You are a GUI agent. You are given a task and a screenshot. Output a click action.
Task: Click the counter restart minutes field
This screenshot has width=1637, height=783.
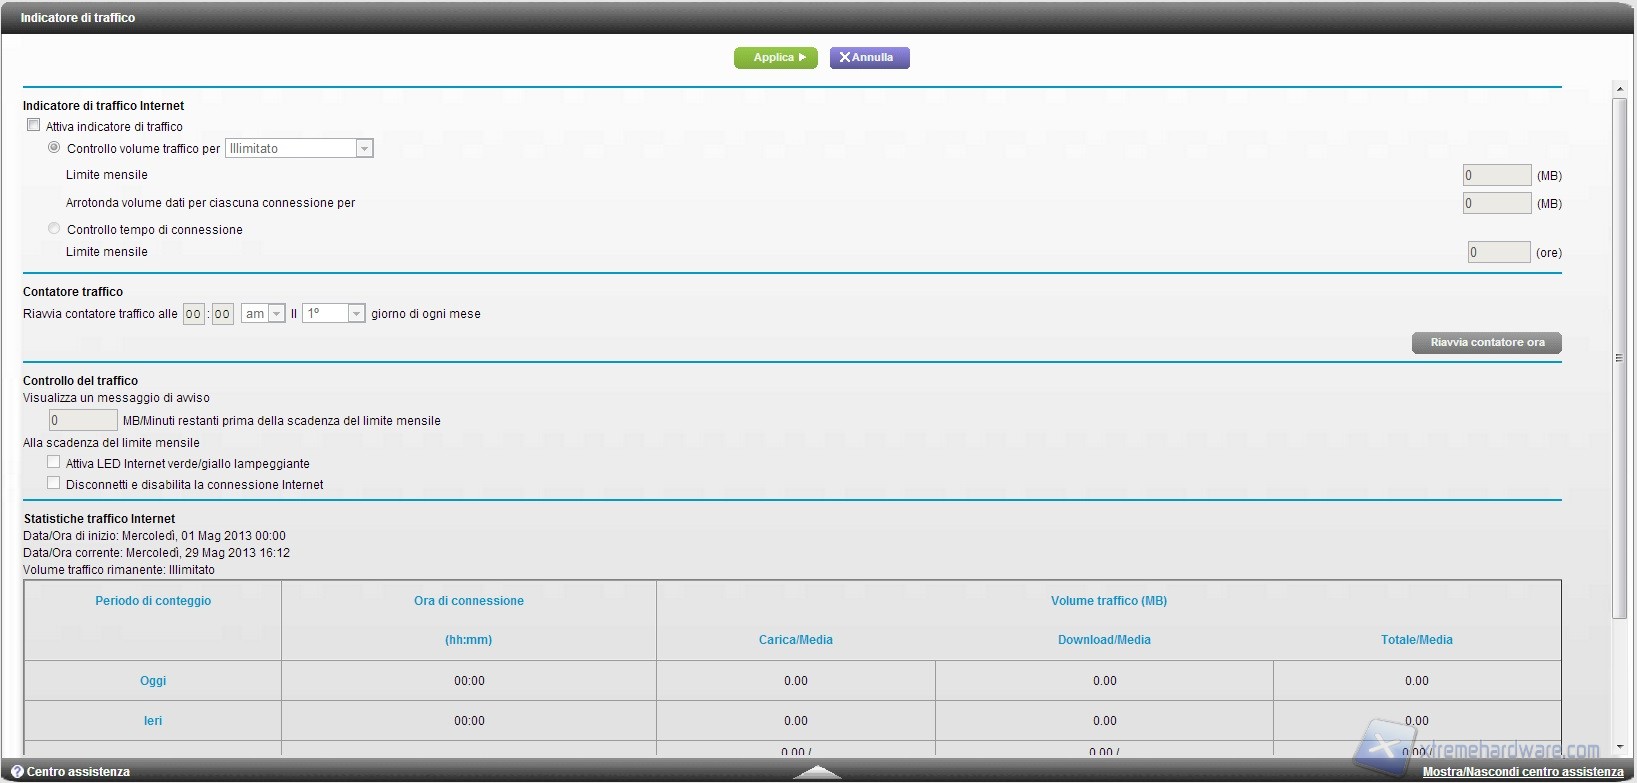pos(222,314)
